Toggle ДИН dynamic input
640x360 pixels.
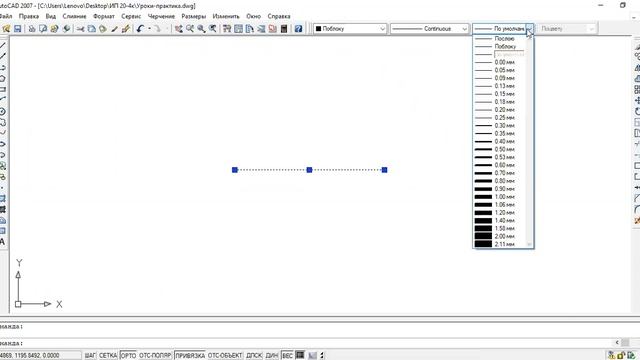(272, 356)
